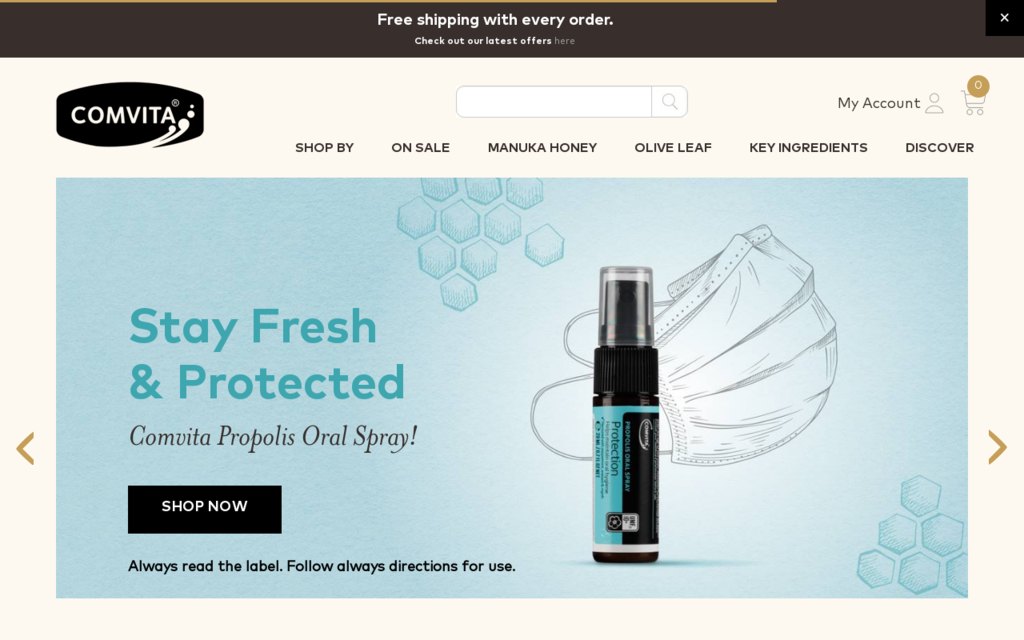
Task: Follow the latest offers 'here' link
Action: 564,41
